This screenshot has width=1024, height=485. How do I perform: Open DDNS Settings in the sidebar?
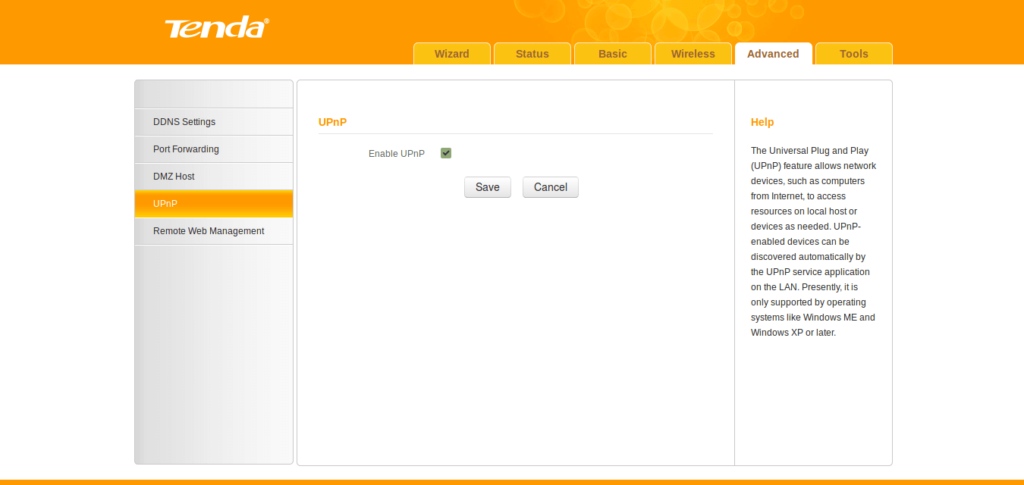point(184,122)
